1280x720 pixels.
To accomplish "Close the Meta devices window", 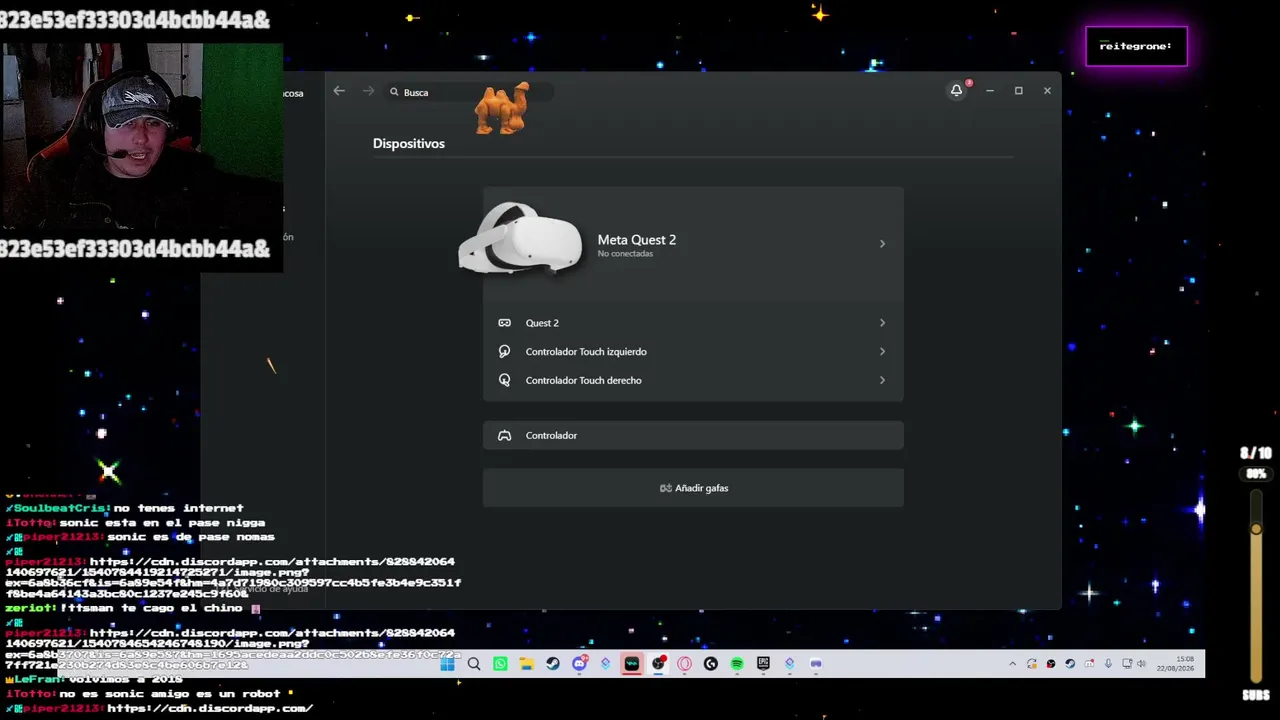I will [1047, 91].
